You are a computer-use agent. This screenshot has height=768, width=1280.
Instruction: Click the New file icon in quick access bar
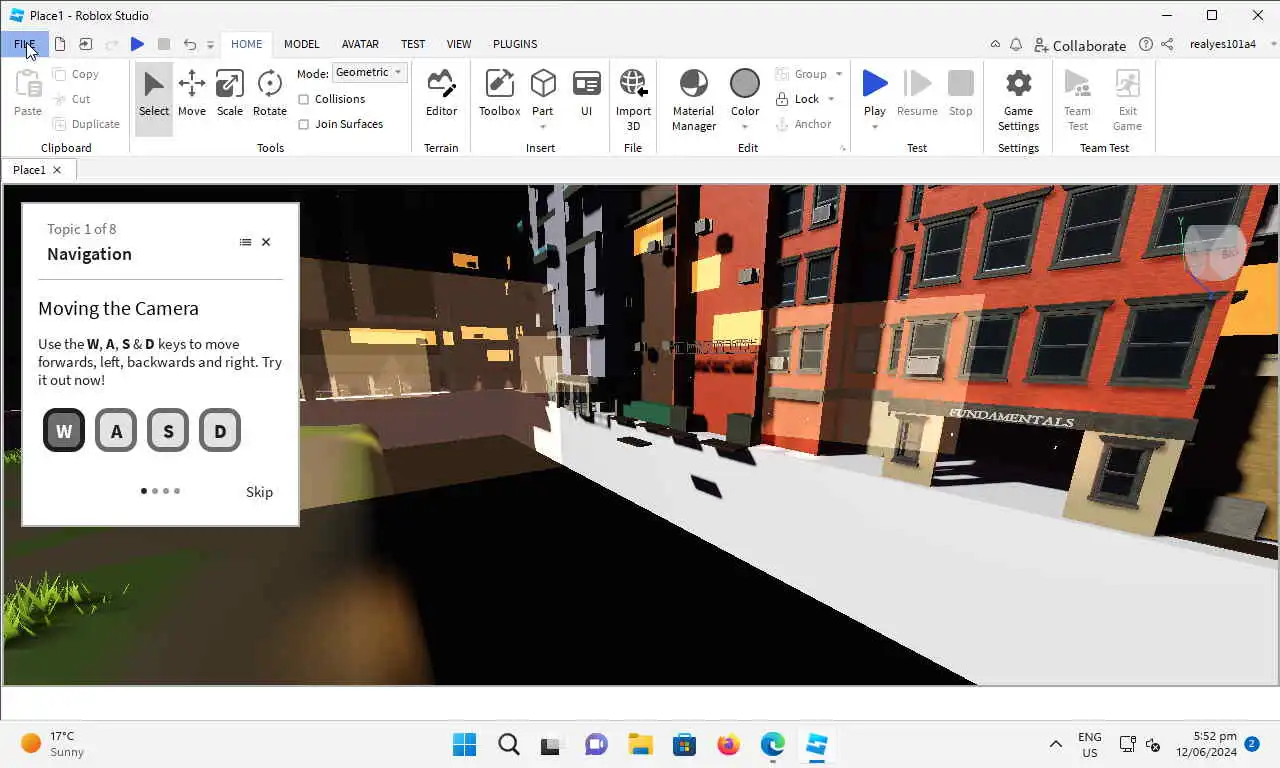[x=60, y=44]
